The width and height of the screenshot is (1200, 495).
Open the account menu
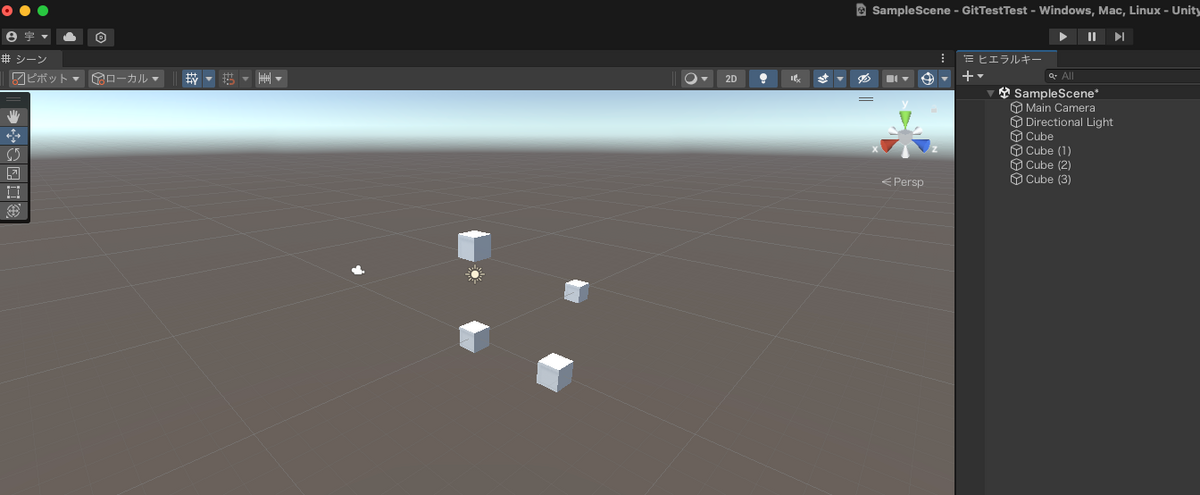27,37
